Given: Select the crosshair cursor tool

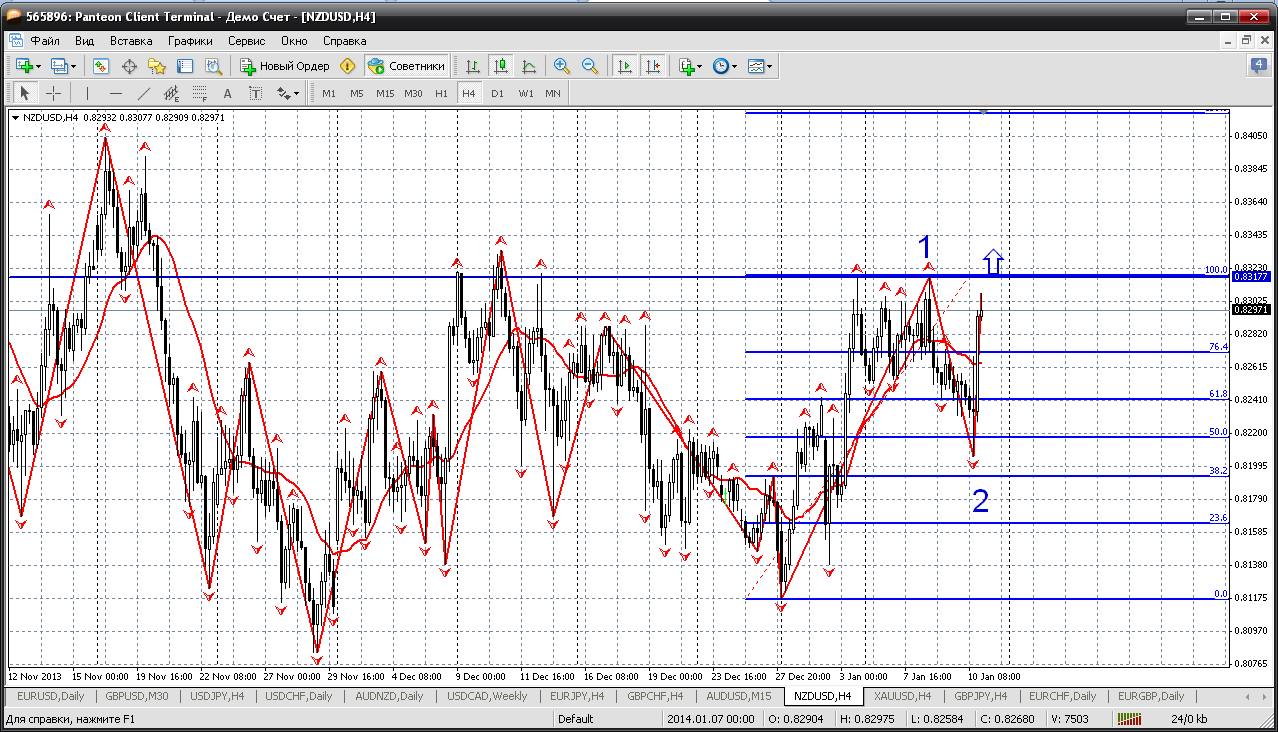Looking at the screenshot, I should pyautogui.click(x=54, y=93).
